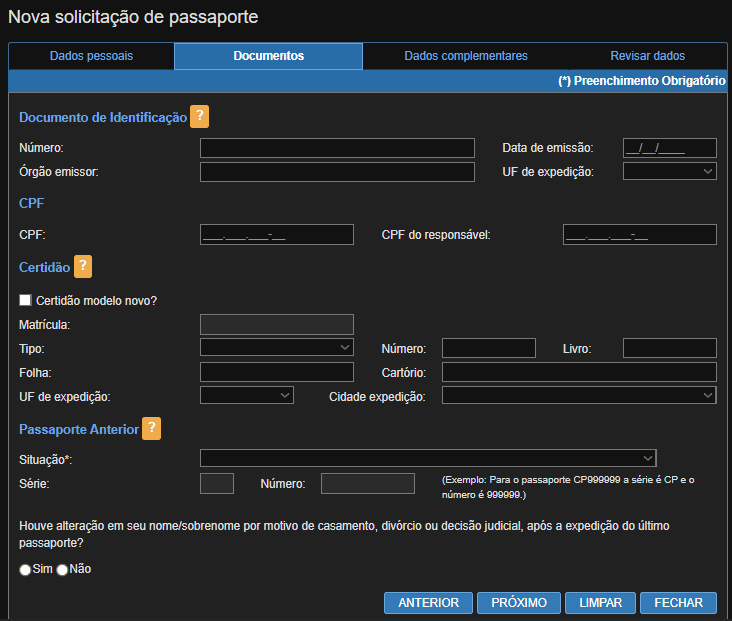Click the ANTERIOR button
This screenshot has width=732, height=621.
point(428,603)
